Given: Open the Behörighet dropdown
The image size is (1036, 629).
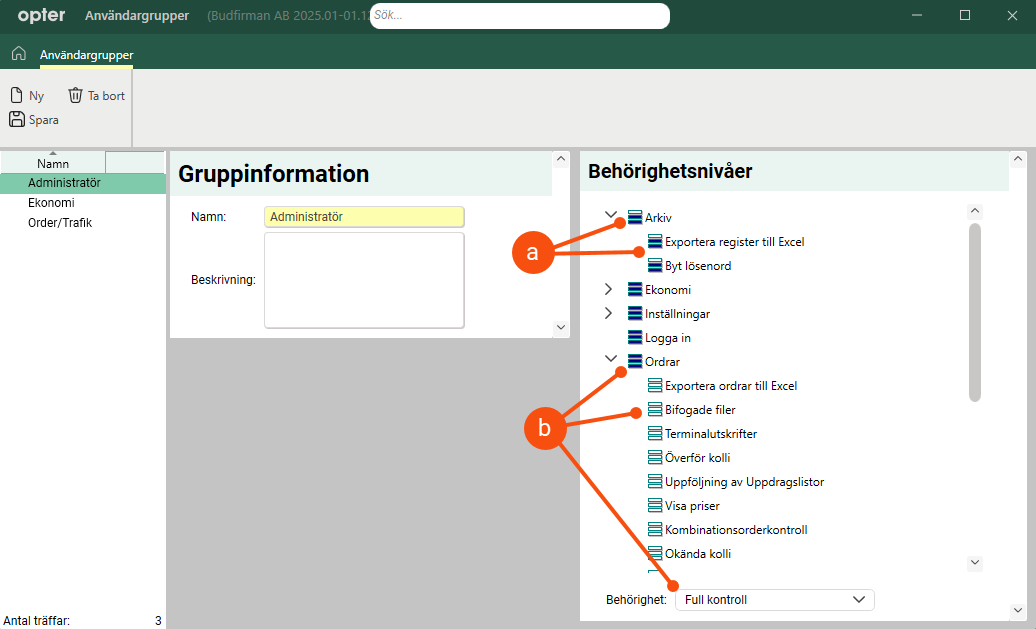Looking at the screenshot, I should coord(774,600).
